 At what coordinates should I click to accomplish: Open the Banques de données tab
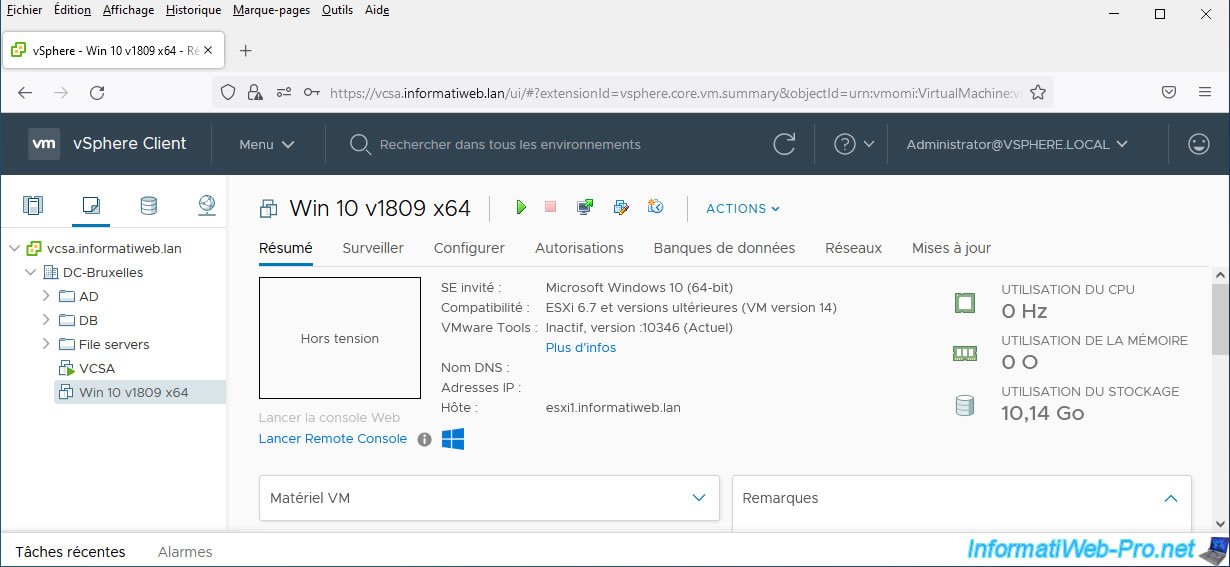[724, 248]
